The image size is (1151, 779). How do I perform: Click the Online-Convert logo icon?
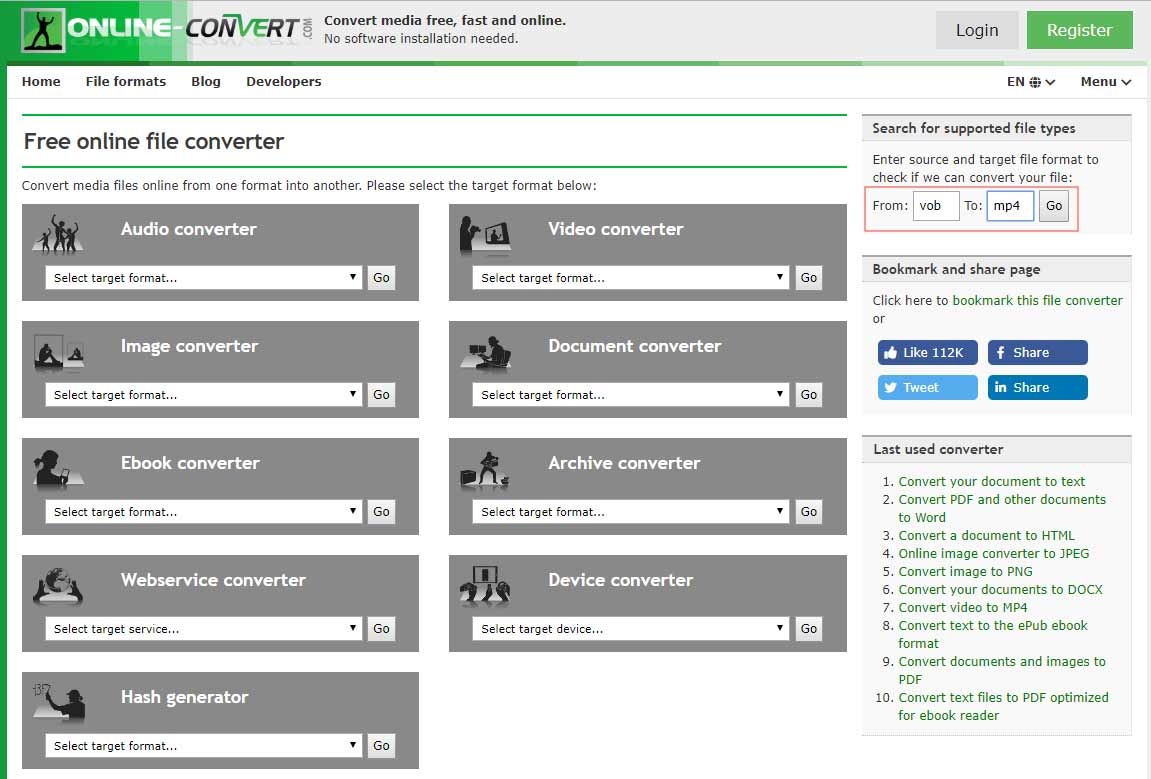[43, 31]
